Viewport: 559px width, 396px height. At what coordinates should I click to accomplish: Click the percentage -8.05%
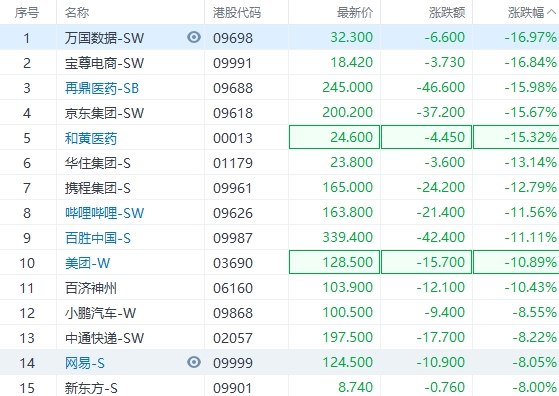(535, 362)
